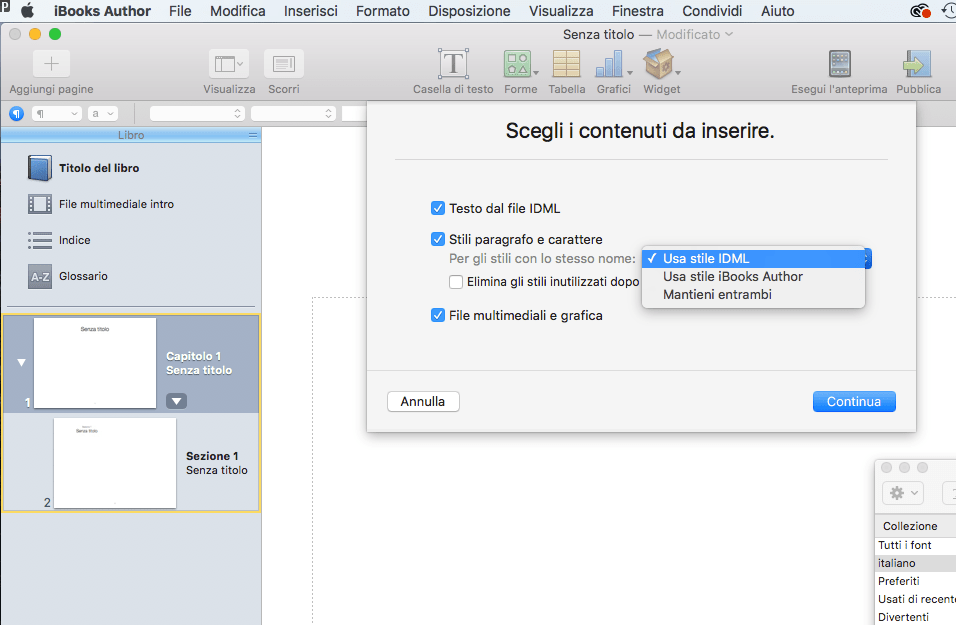Open the Visualizza menu in the menu bar
The height and width of the screenshot is (625, 956).
pos(561,11)
